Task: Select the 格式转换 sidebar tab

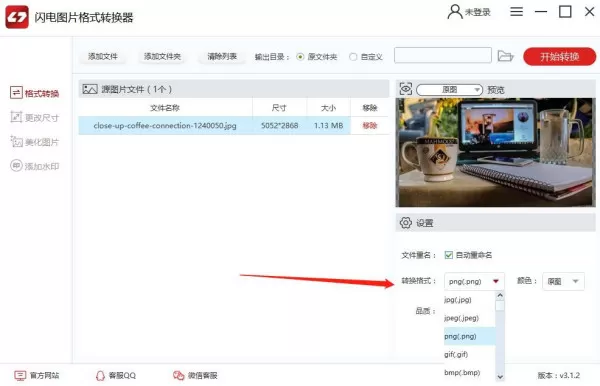Action: click(x=34, y=93)
